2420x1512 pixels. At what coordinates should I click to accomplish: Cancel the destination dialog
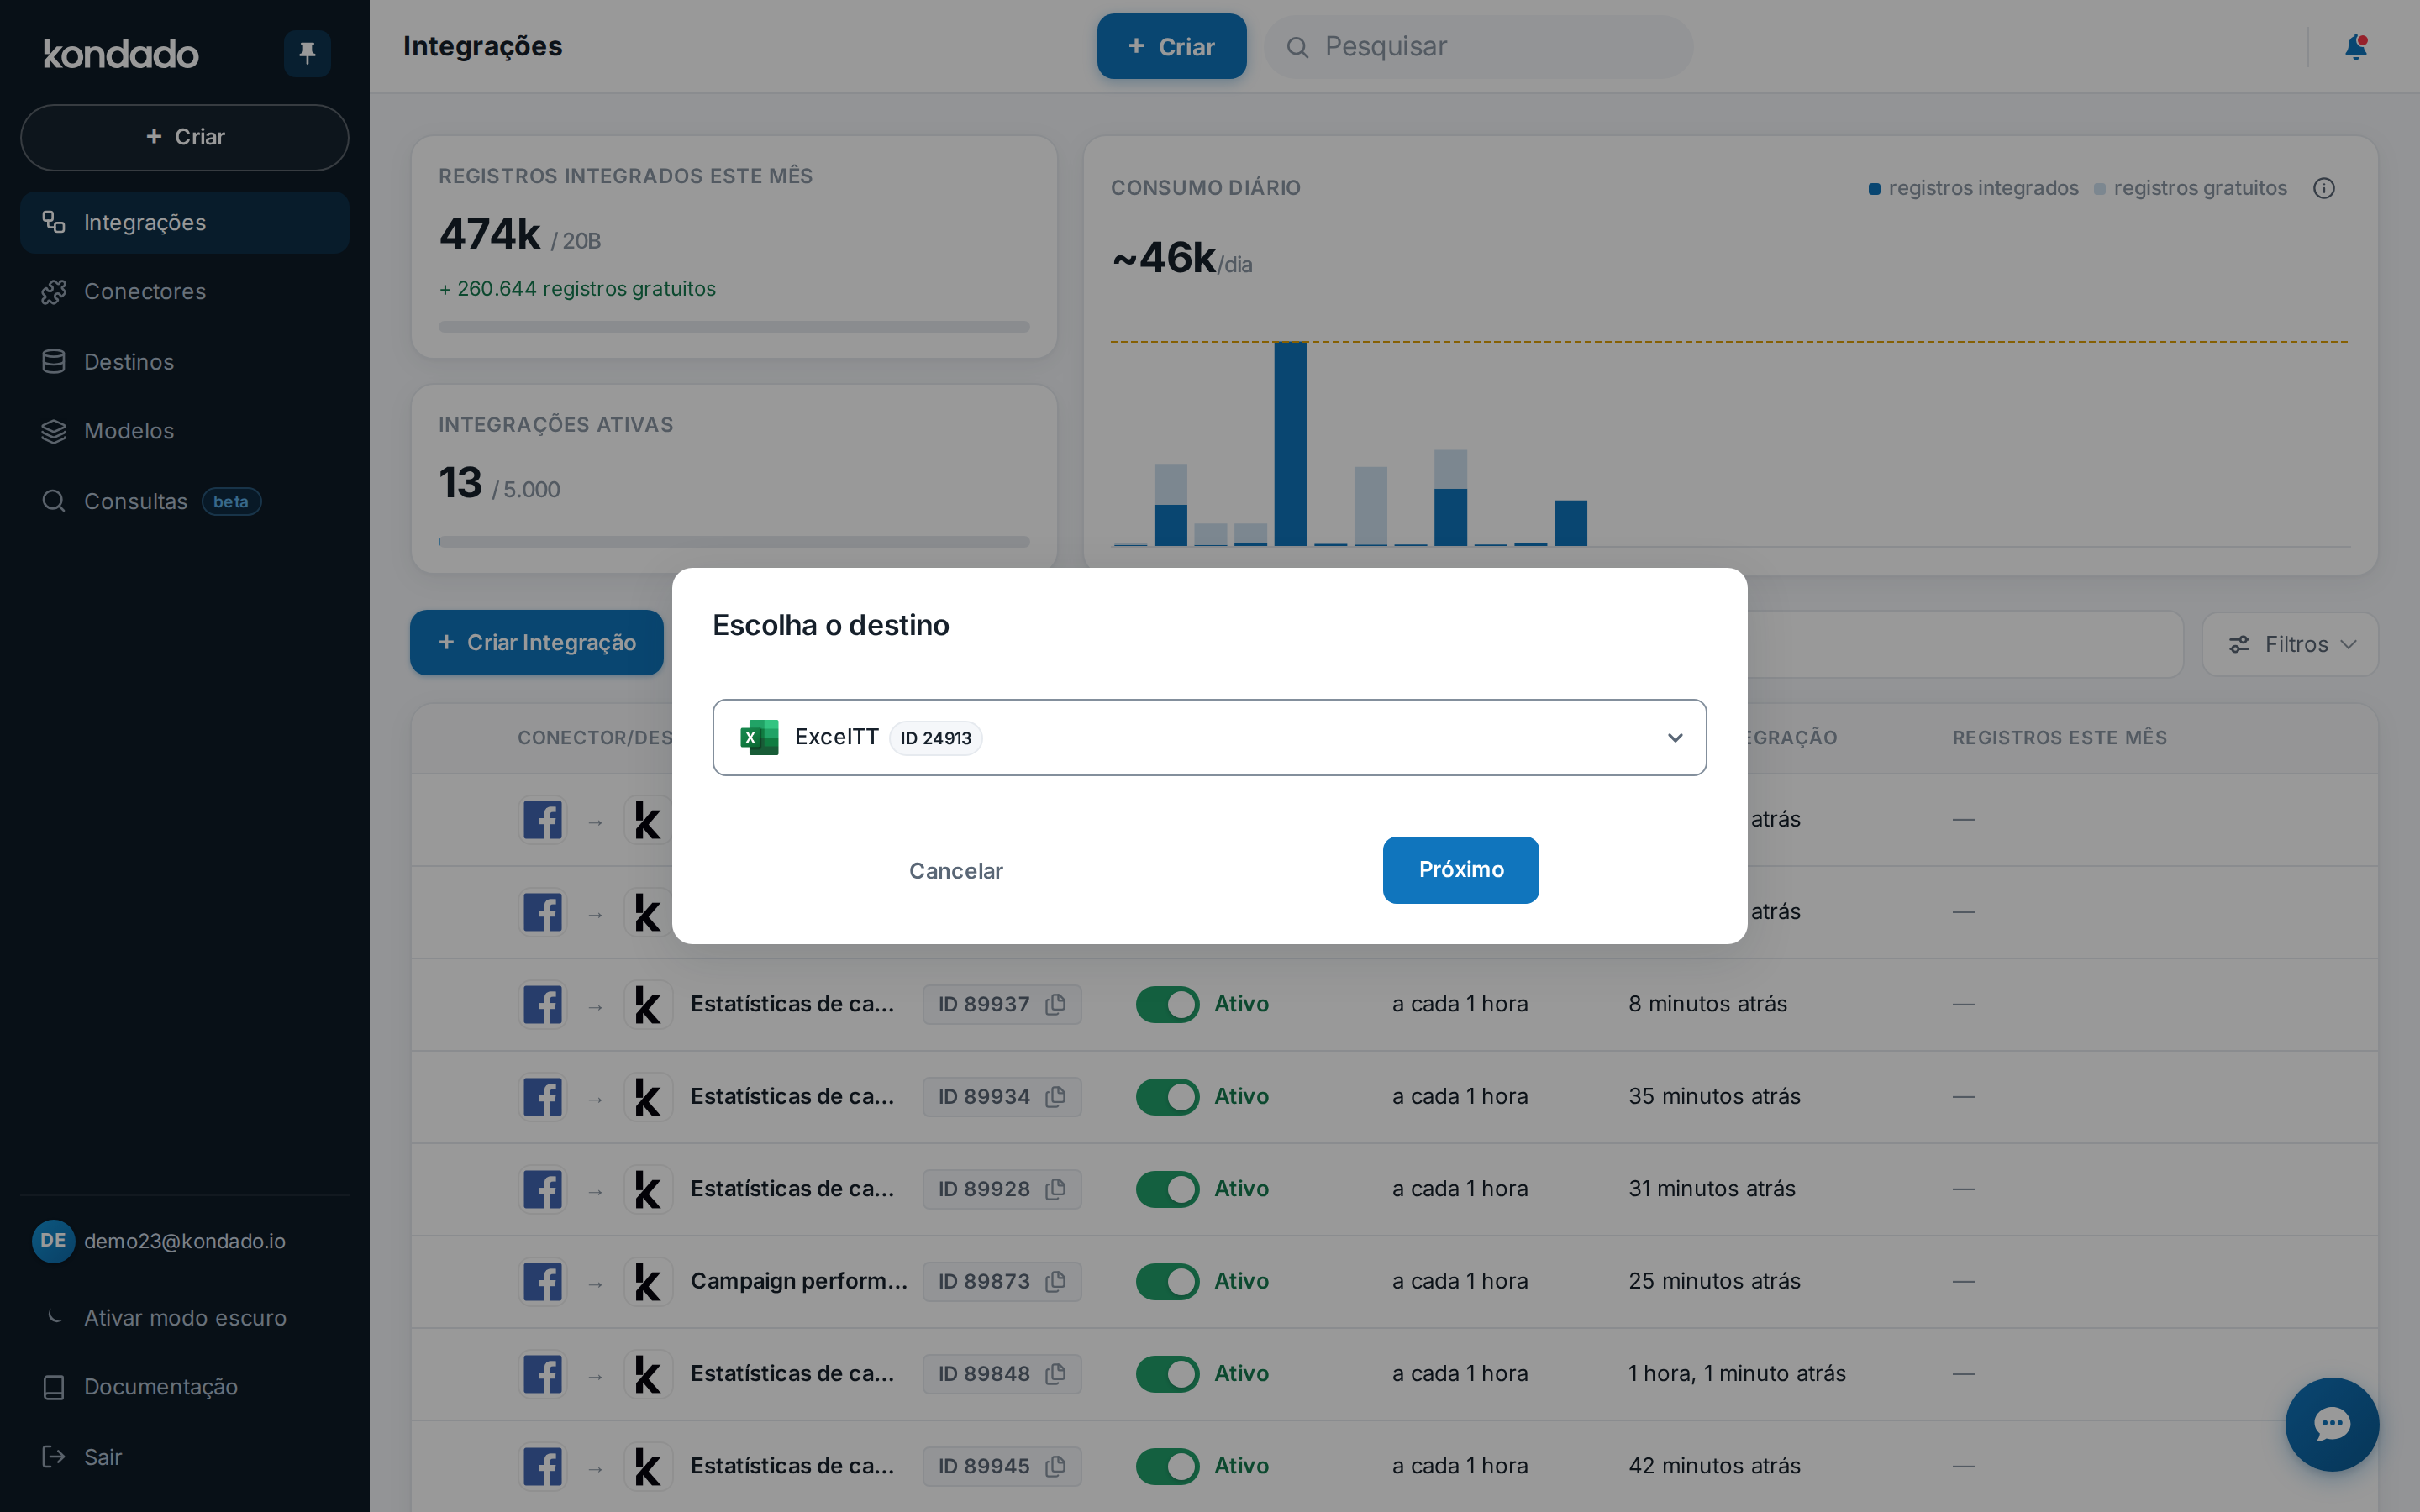click(955, 871)
